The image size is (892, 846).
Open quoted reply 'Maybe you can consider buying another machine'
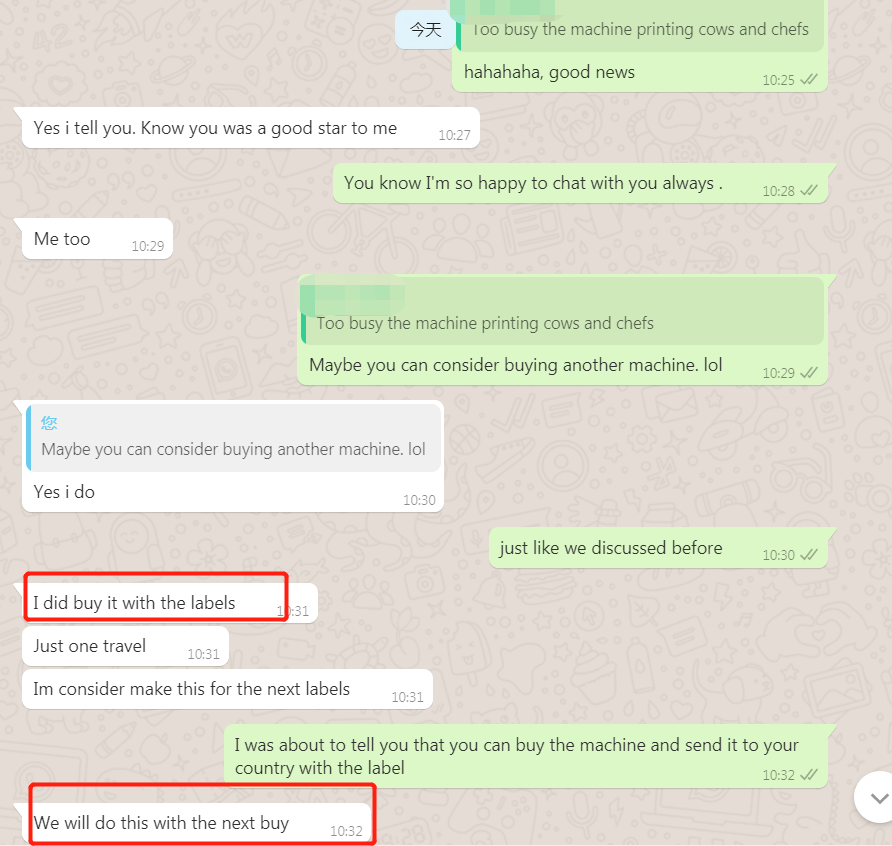point(234,438)
